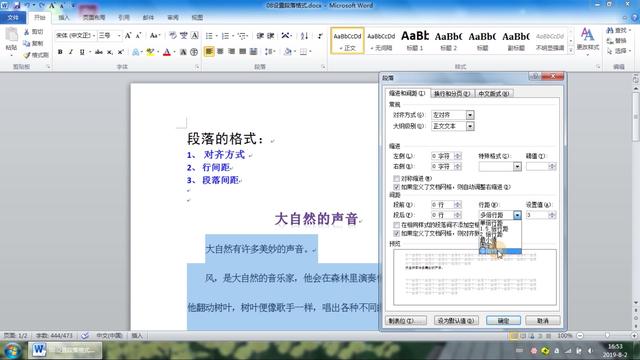
Task: Click the Word item in the taskbar
Action: click(x=65, y=350)
